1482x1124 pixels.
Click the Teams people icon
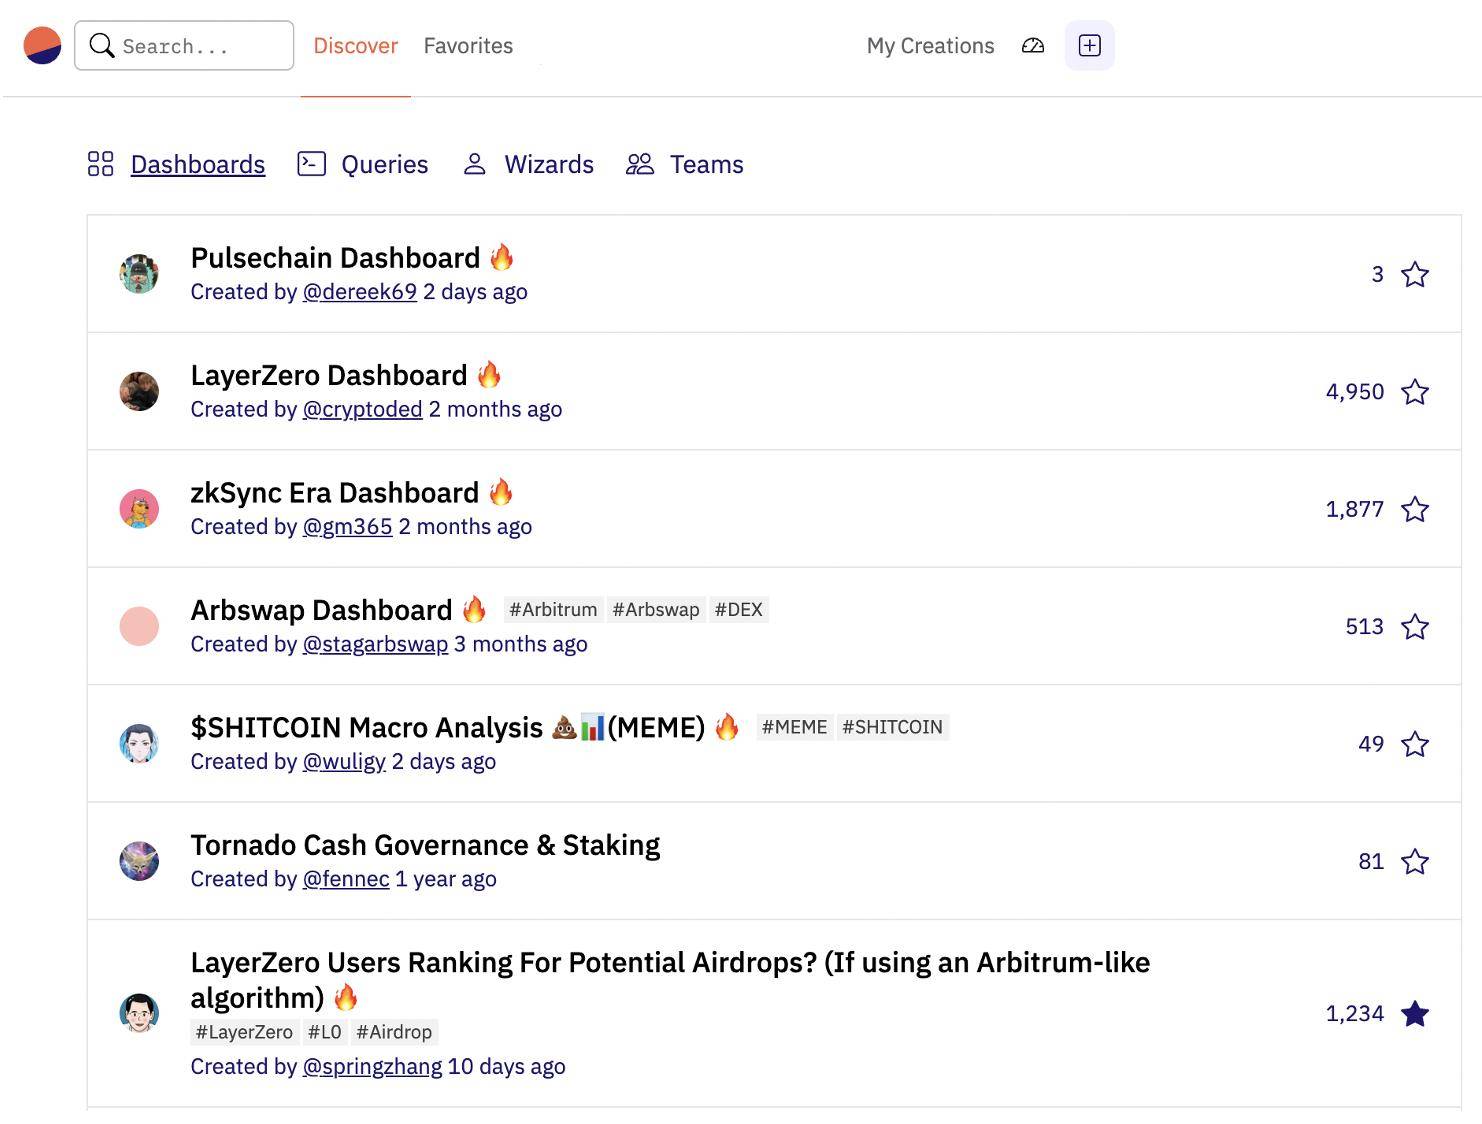coord(640,164)
